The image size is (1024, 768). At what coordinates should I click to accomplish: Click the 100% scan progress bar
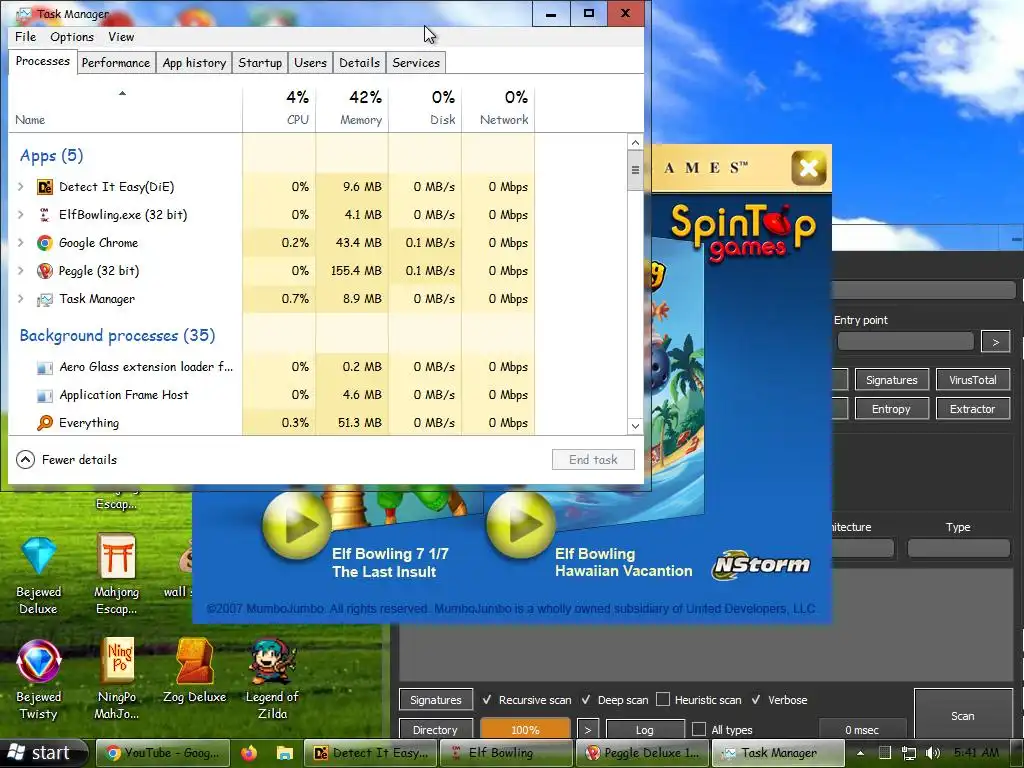(525, 729)
